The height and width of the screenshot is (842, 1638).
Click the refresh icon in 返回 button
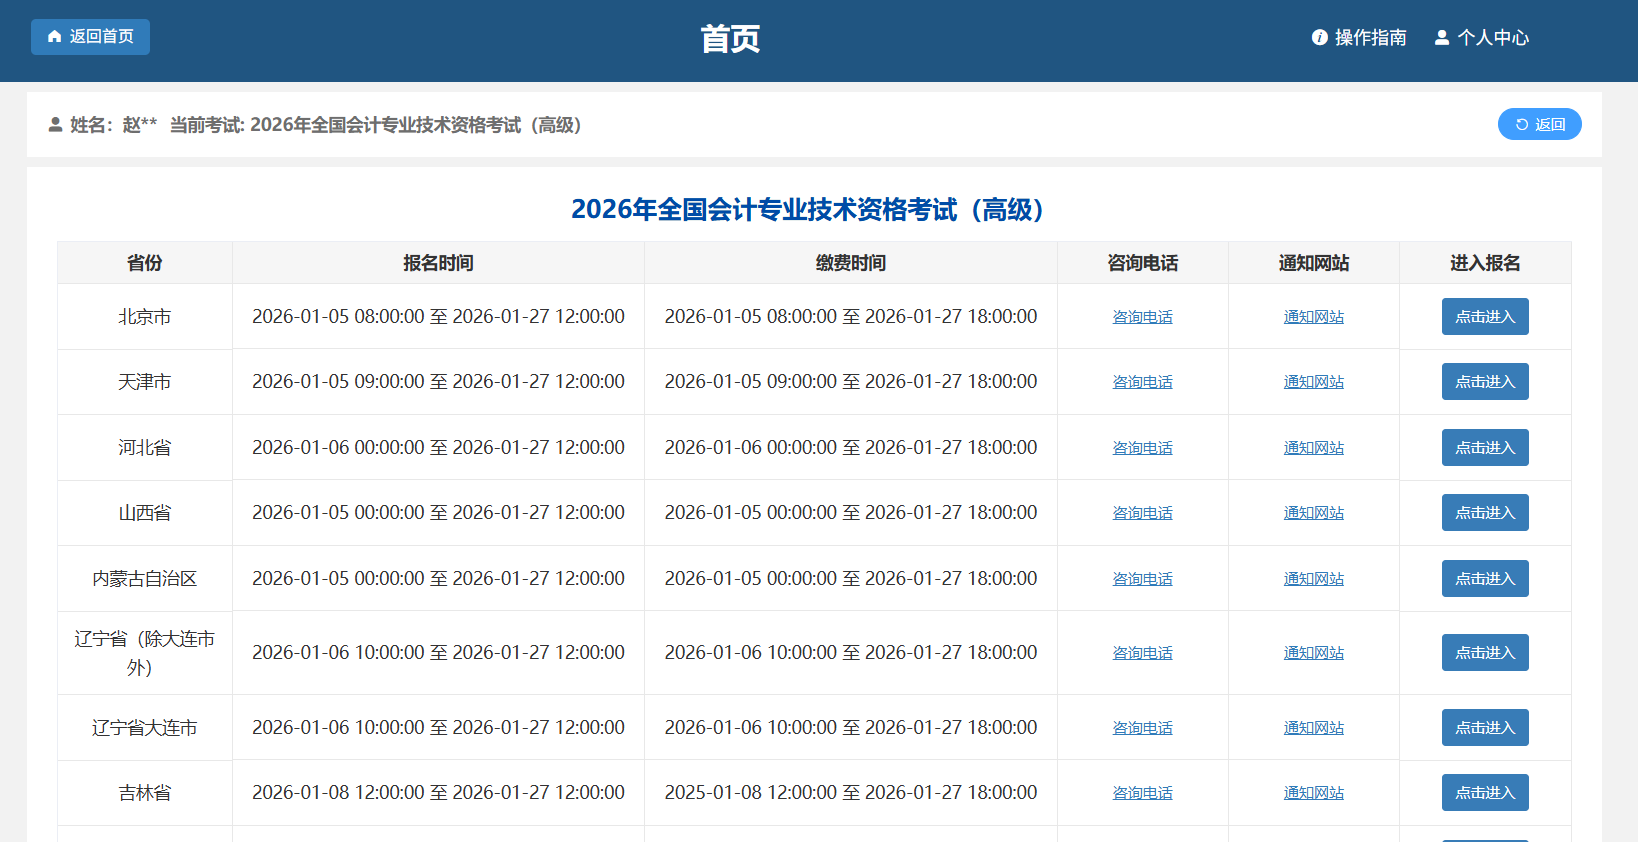[x=1521, y=125]
